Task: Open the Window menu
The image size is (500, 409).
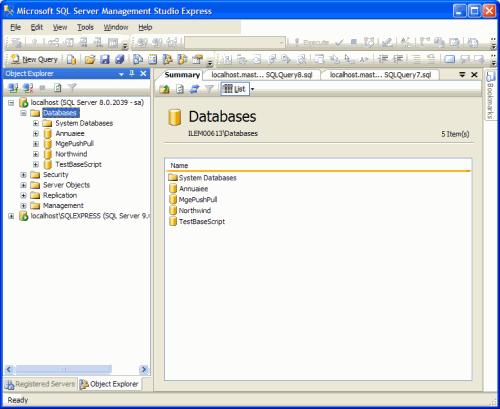Action: 116,27
